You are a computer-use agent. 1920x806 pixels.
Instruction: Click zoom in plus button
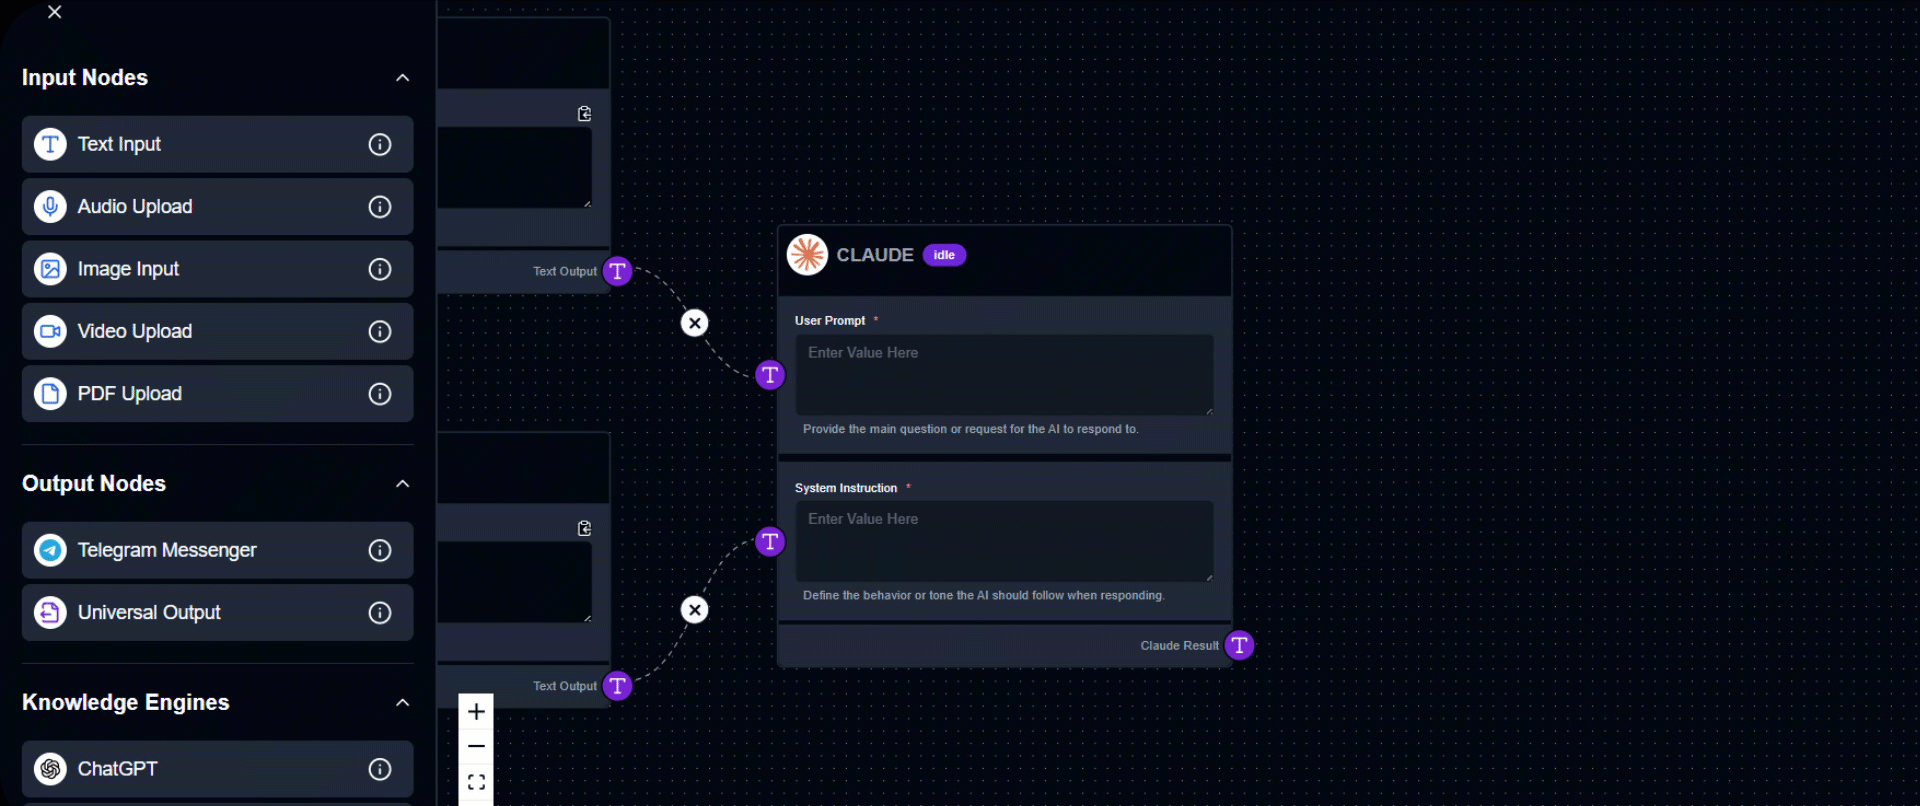coord(476,712)
